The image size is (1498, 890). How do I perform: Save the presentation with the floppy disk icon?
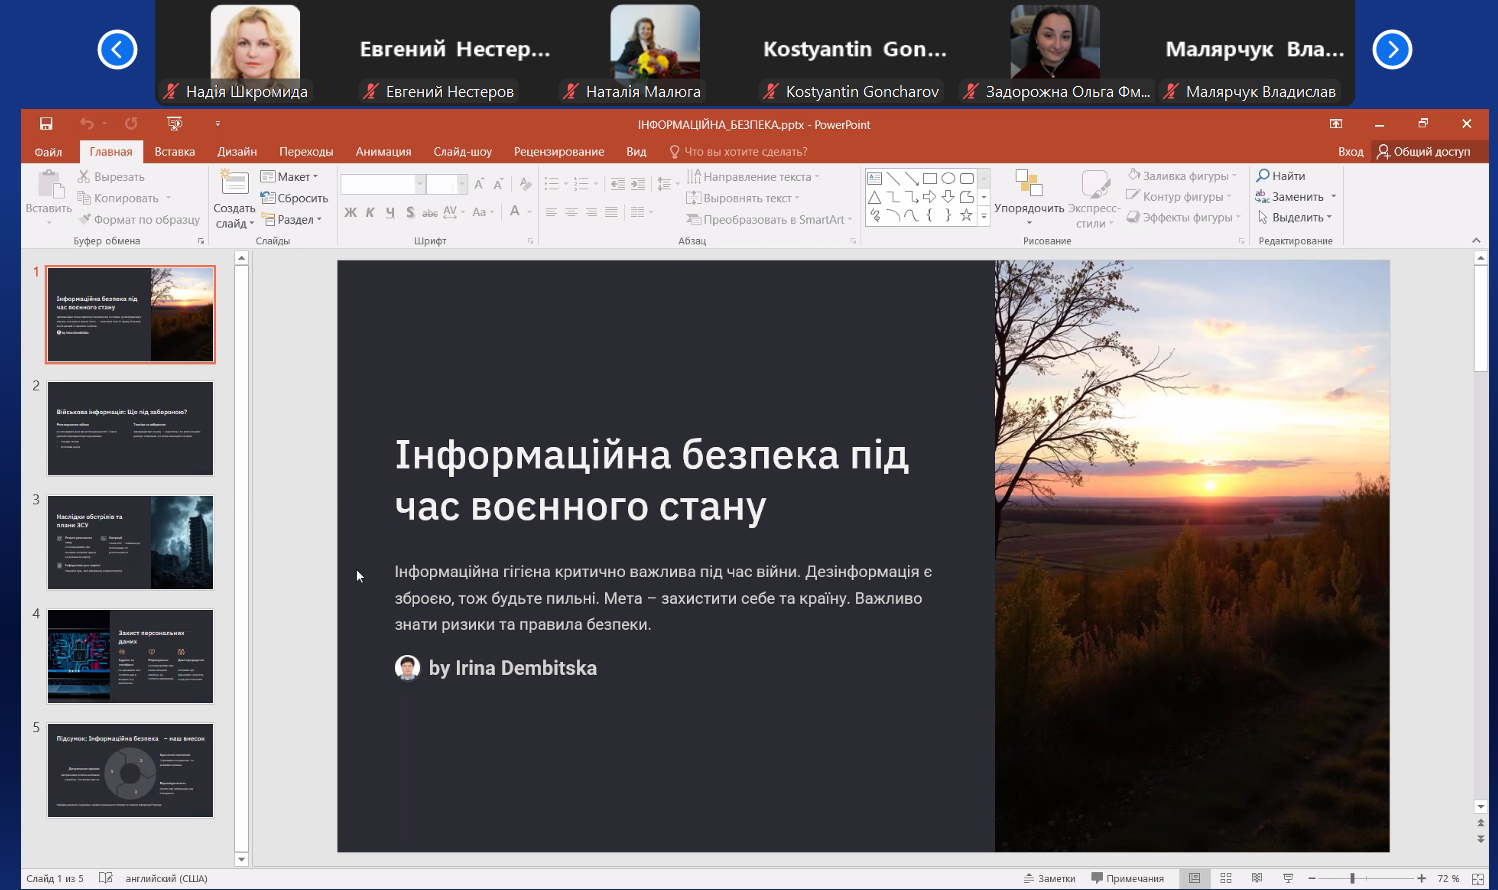(46, 124)
